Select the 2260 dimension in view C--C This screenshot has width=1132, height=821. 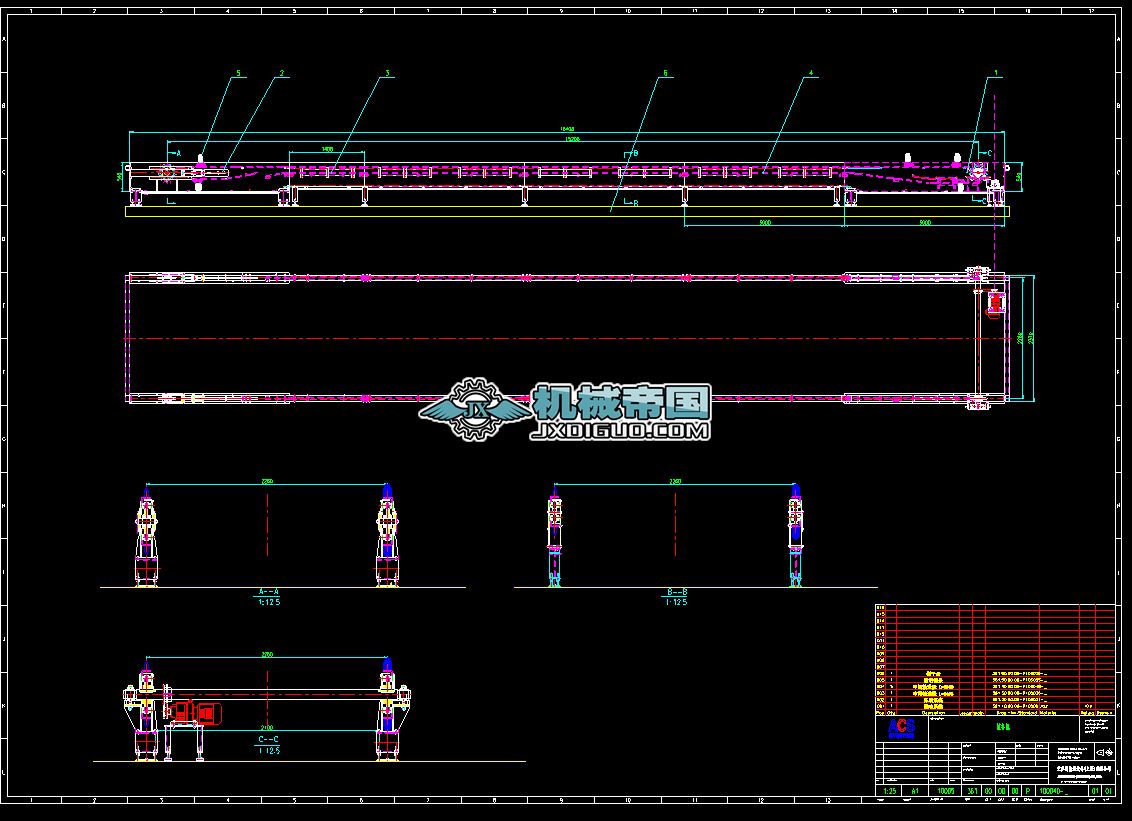pos(267,655)
